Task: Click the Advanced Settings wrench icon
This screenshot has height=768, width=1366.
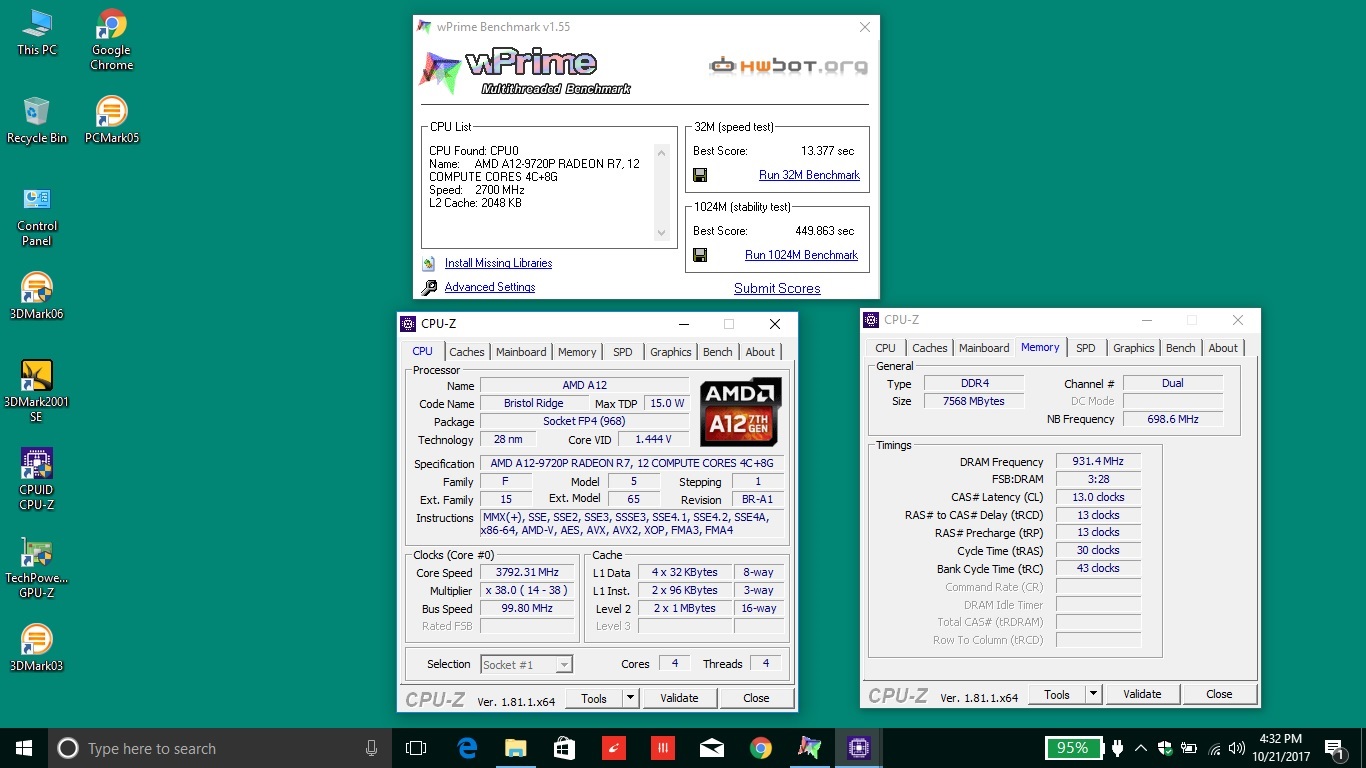Action: pyautogui.click(x=429, y=287)
